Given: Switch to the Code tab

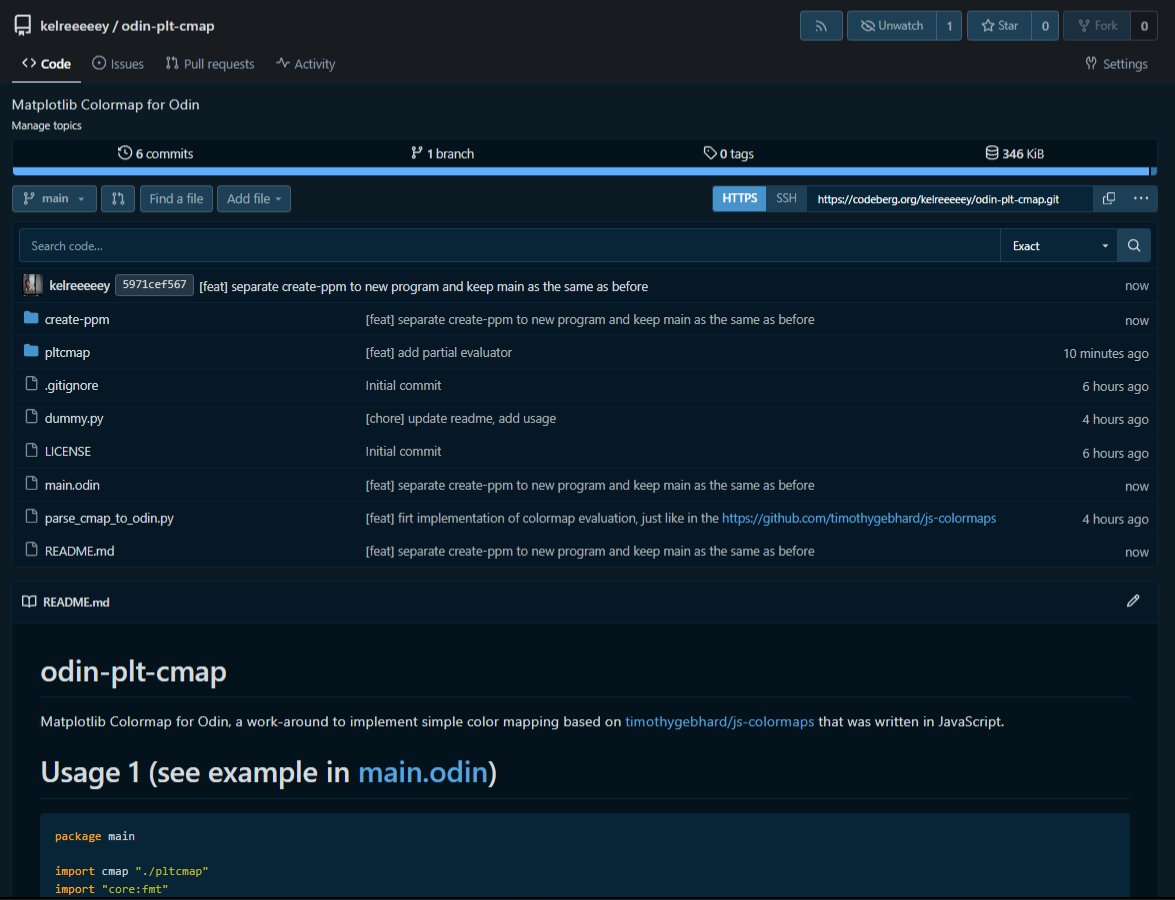Looking at the screenshot, I should pos(46,64).
